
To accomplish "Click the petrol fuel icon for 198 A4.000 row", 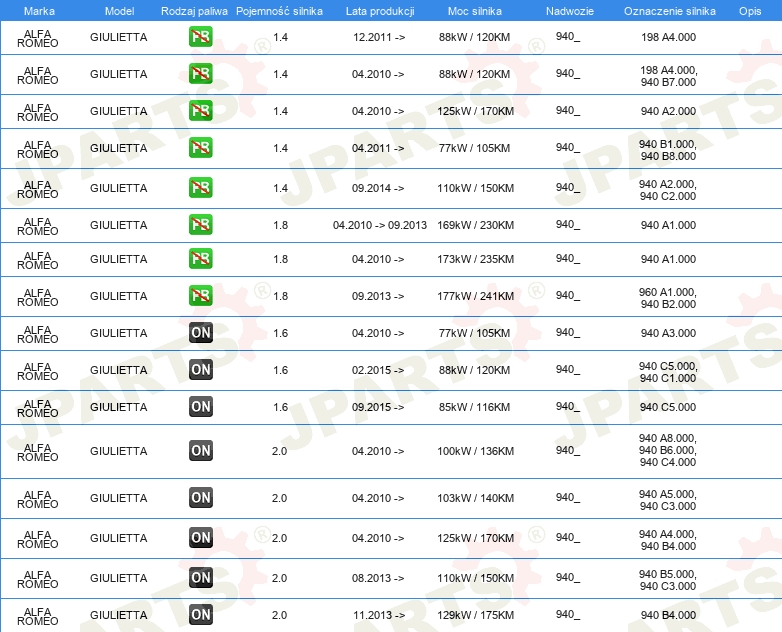I will tap(200, 37).
